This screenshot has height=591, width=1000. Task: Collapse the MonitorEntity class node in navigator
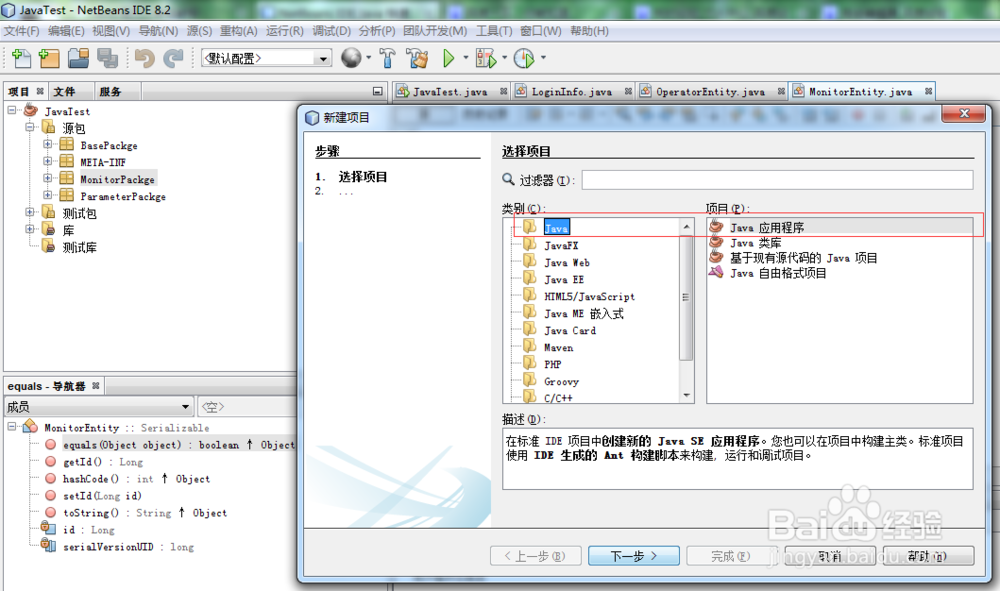(12, 426)
